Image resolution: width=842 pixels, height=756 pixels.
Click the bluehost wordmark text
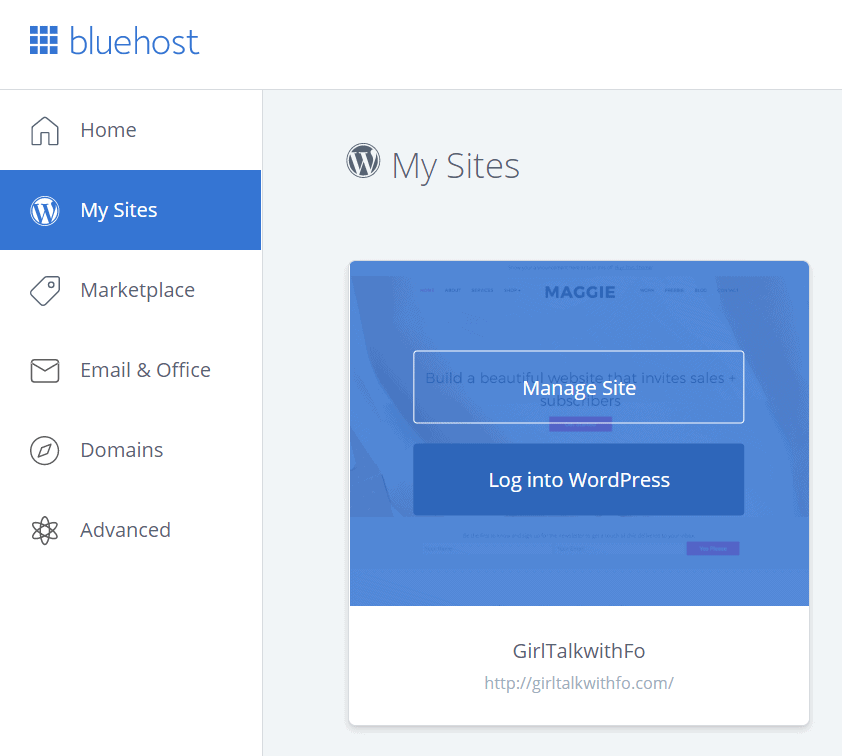134,41
